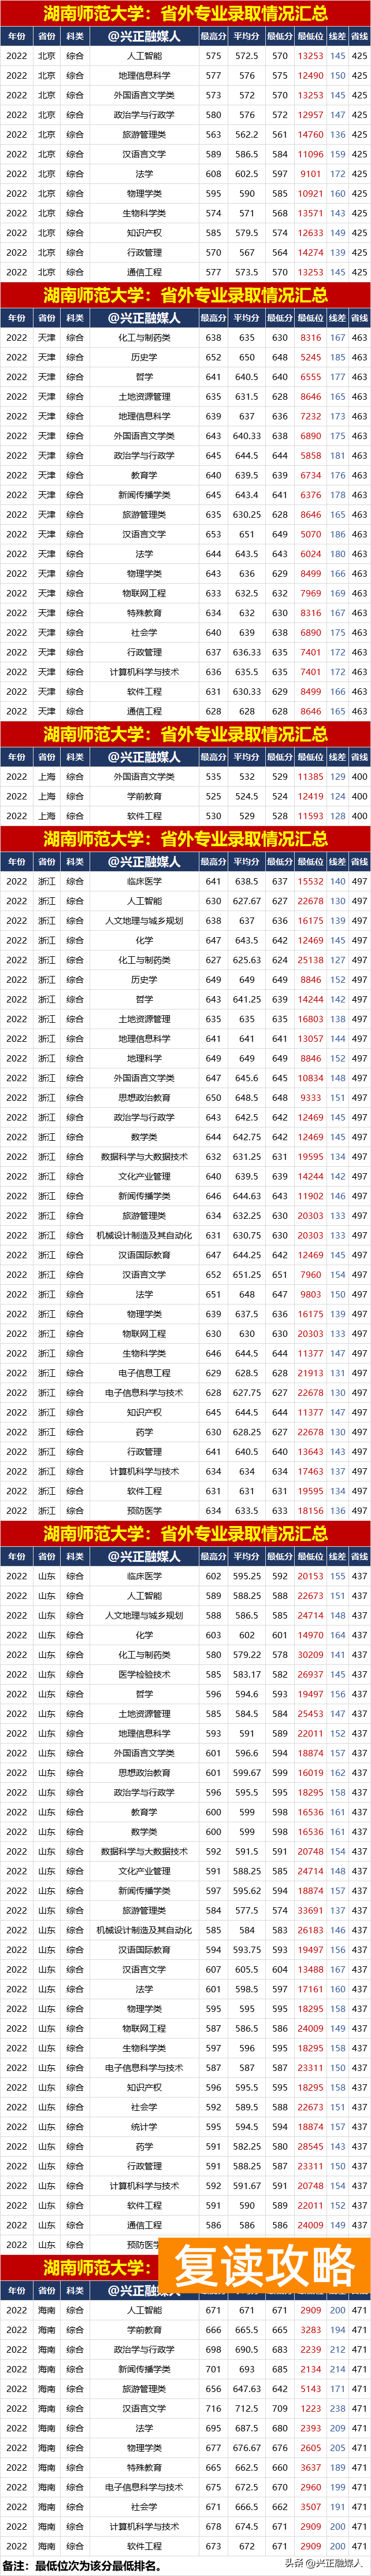Select 浙江 预防医学 lowest rank 18156

coord(311,1511)
